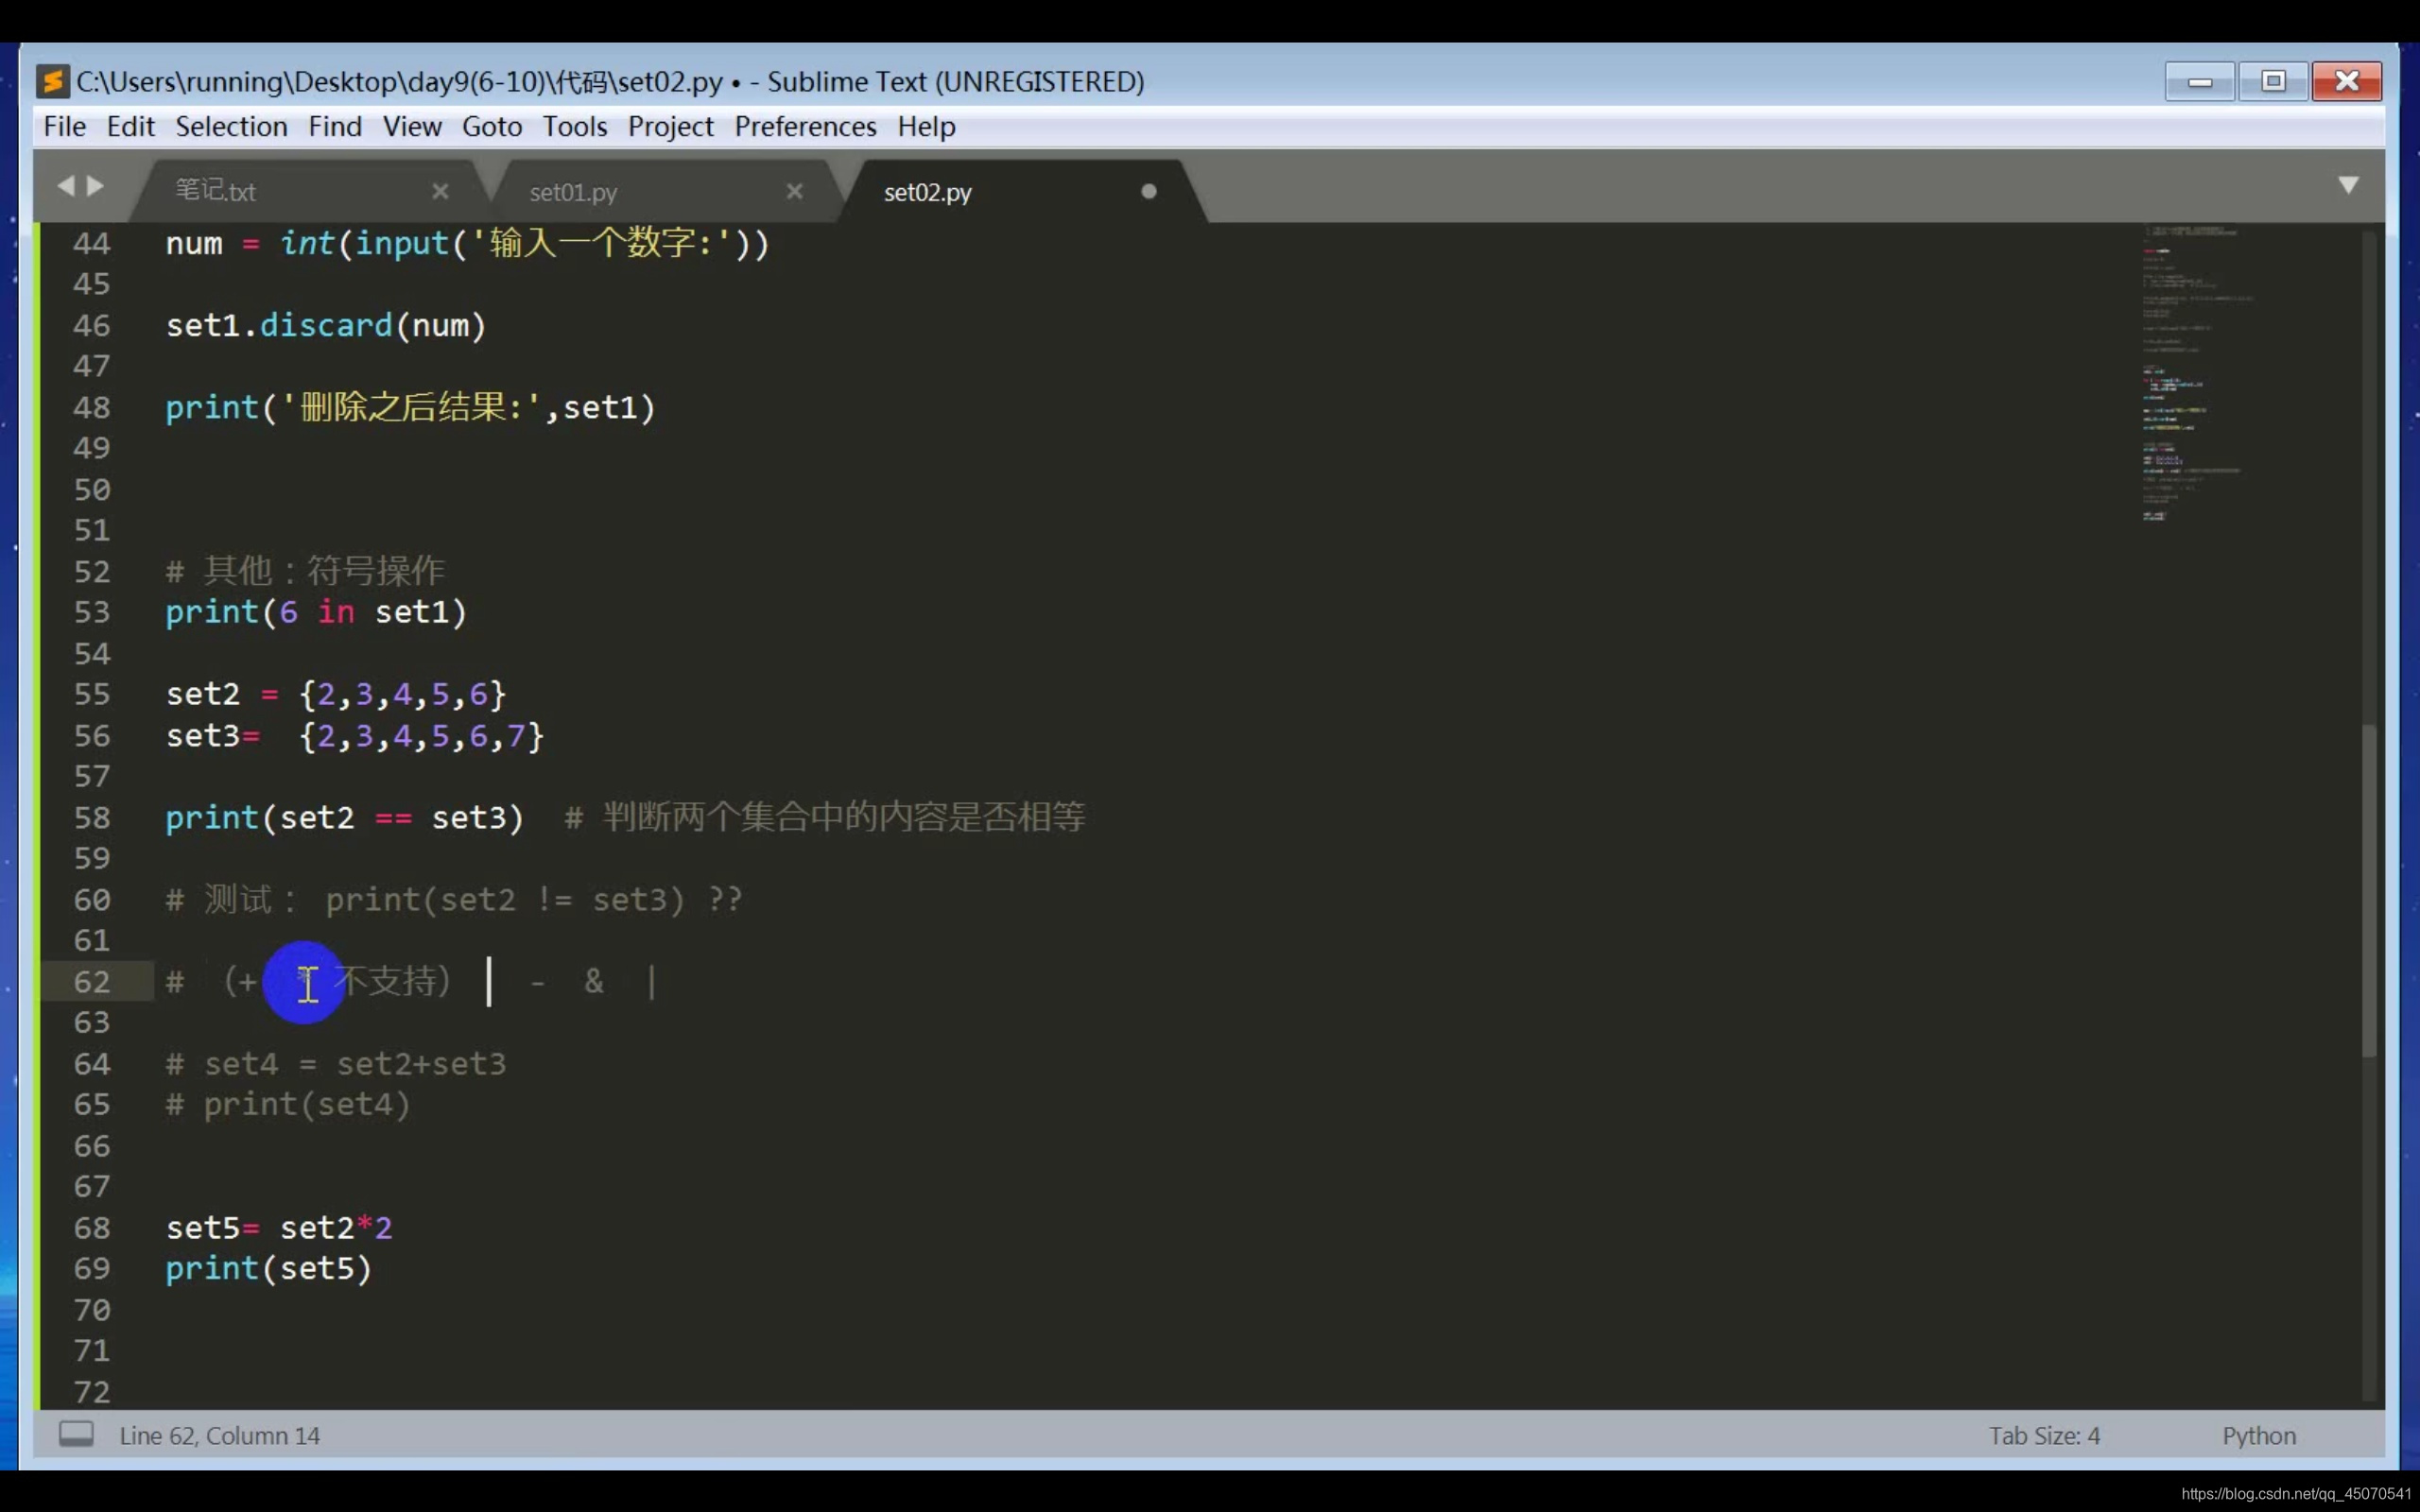2420x1512 pixels.
Task: Open the File menu
Action: click(x=64, y=127)
